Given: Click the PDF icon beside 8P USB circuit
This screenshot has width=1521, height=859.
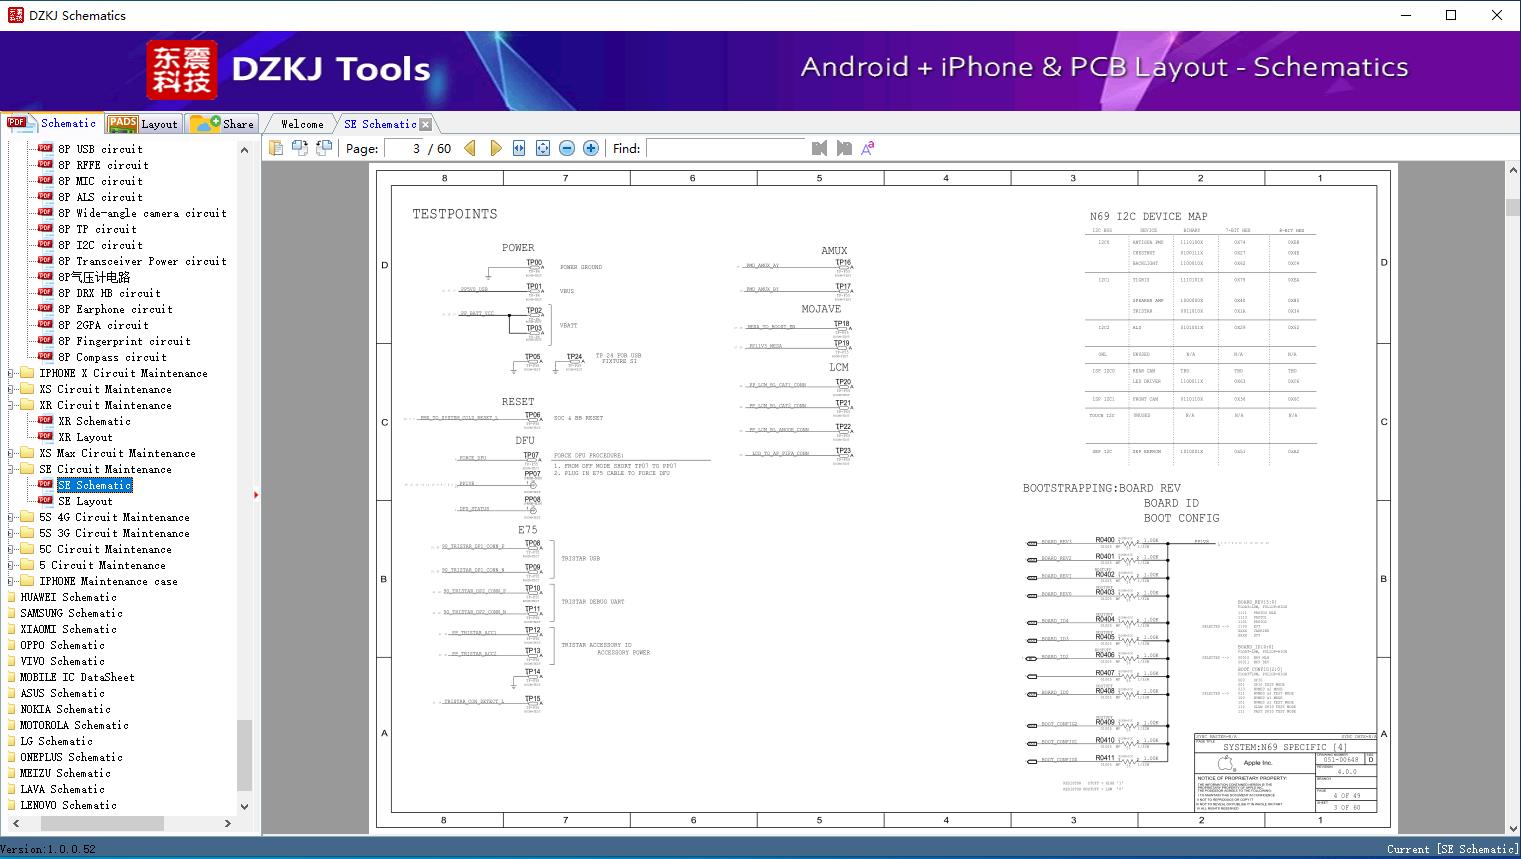Looking at the screenshot, I should [45, 148].
